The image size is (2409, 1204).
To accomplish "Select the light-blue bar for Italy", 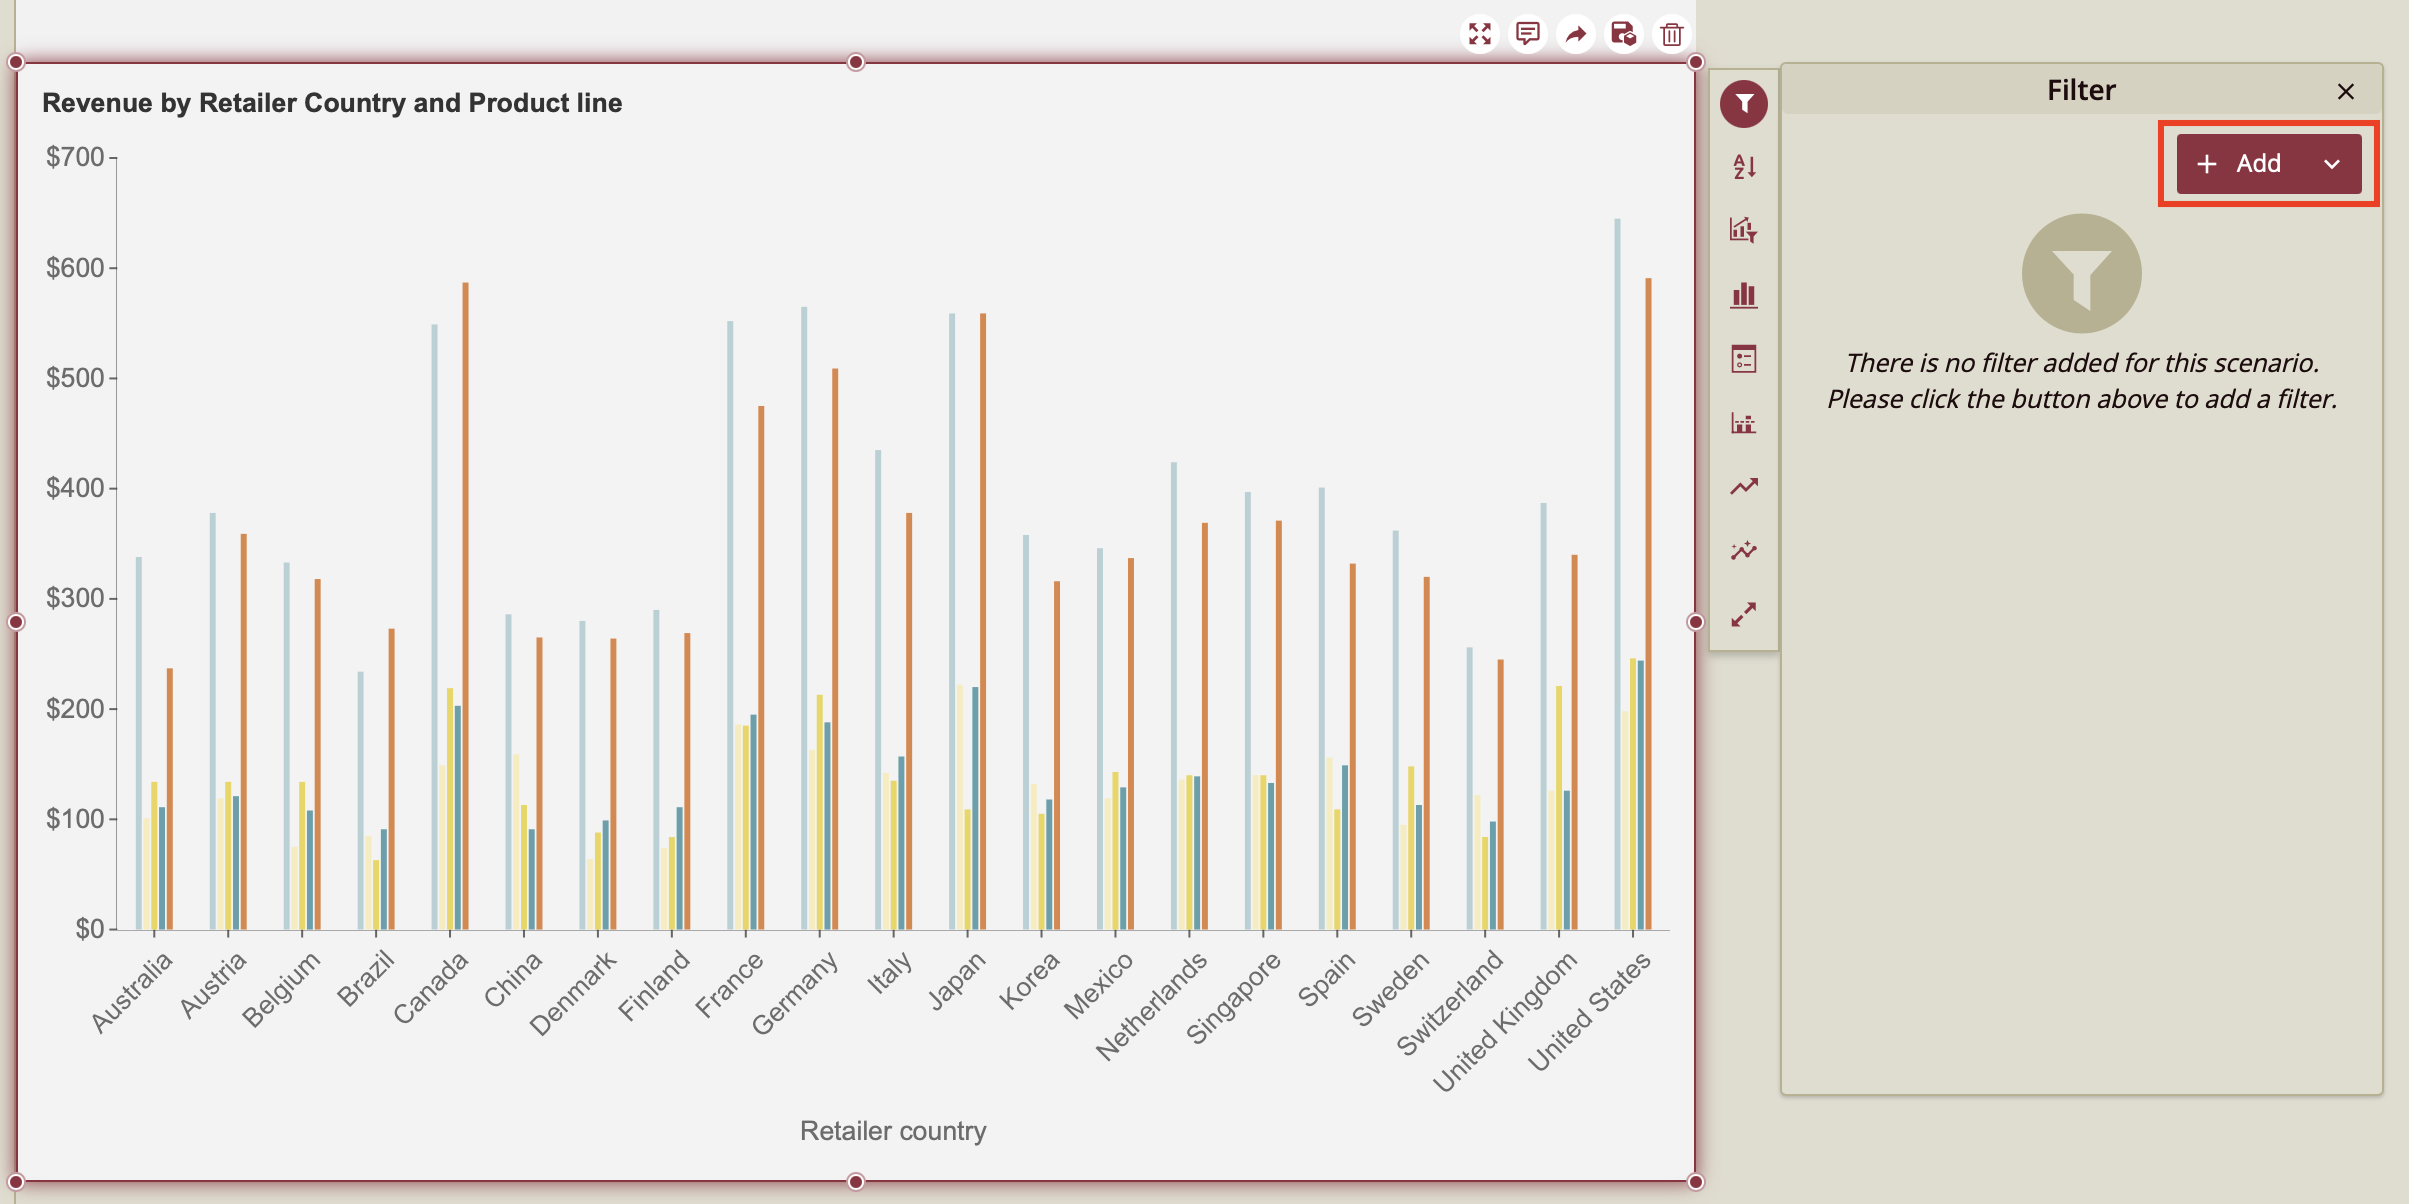I will (x=878, y=689).
